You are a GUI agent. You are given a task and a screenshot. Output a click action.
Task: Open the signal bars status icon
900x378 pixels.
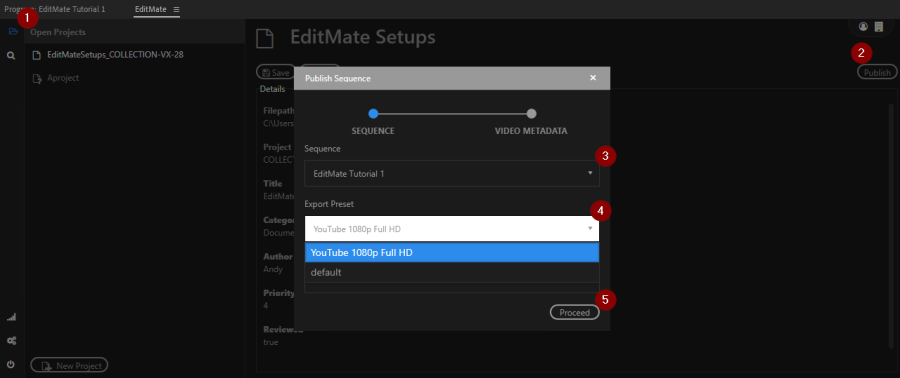point(11,317)
